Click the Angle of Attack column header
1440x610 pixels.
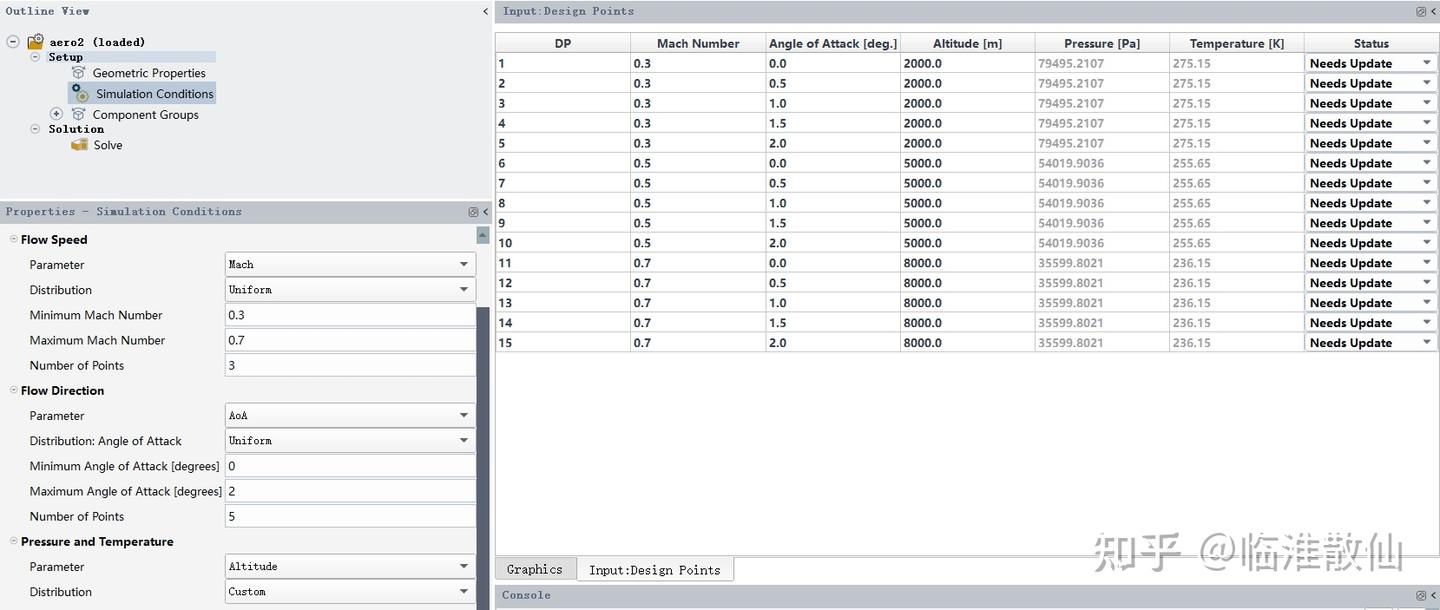point(833,43)
